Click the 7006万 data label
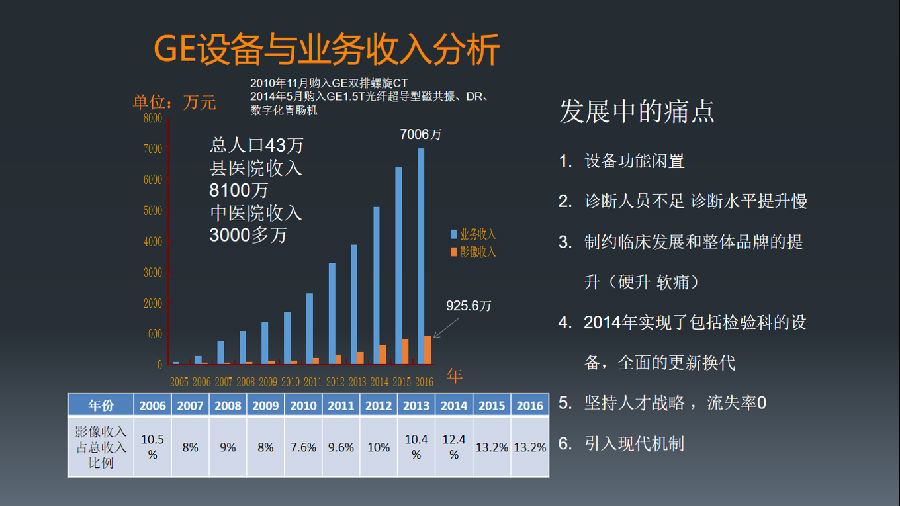Image resolution: width=900 pixels, height=506 pixels. (422, 133)
